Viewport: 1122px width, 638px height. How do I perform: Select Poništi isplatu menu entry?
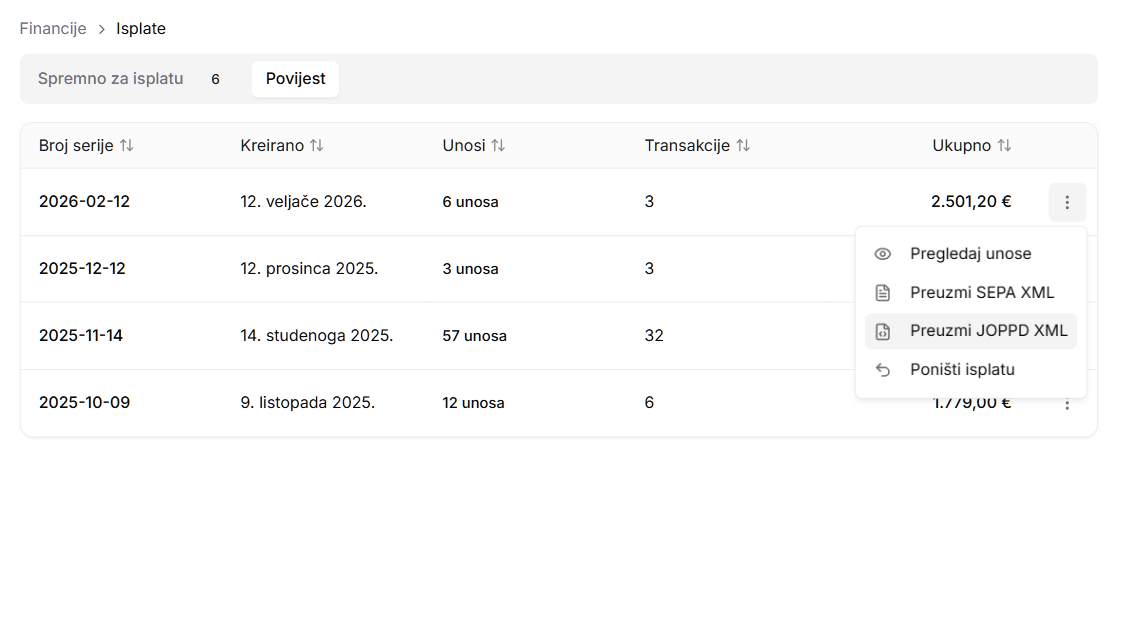(x=962, y=370)
